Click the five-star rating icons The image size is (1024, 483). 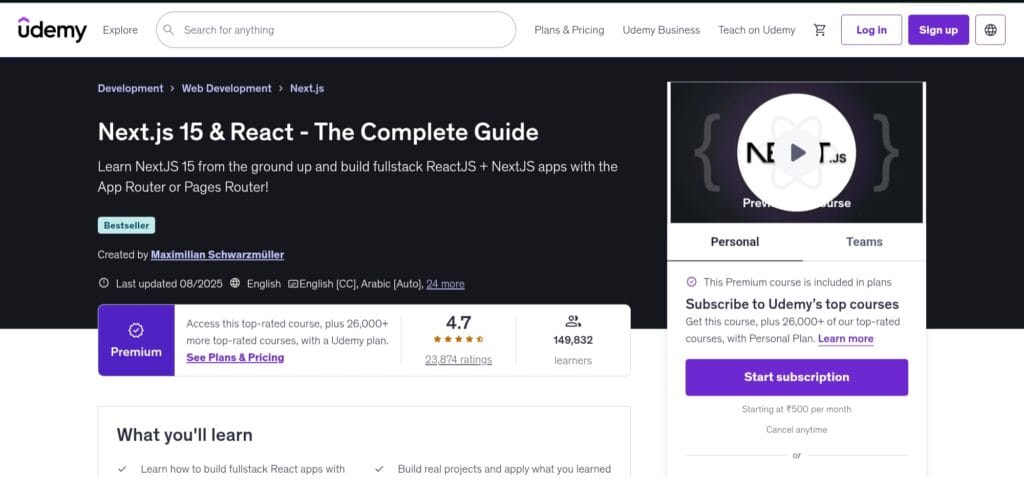[x=458, y=339]
